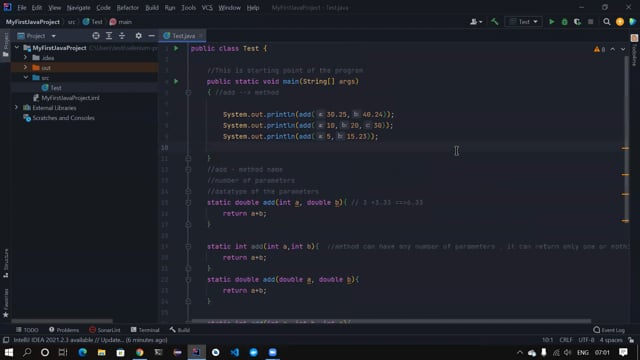
Task: Run main method from gutter arrow
Action: coord(176,81)
